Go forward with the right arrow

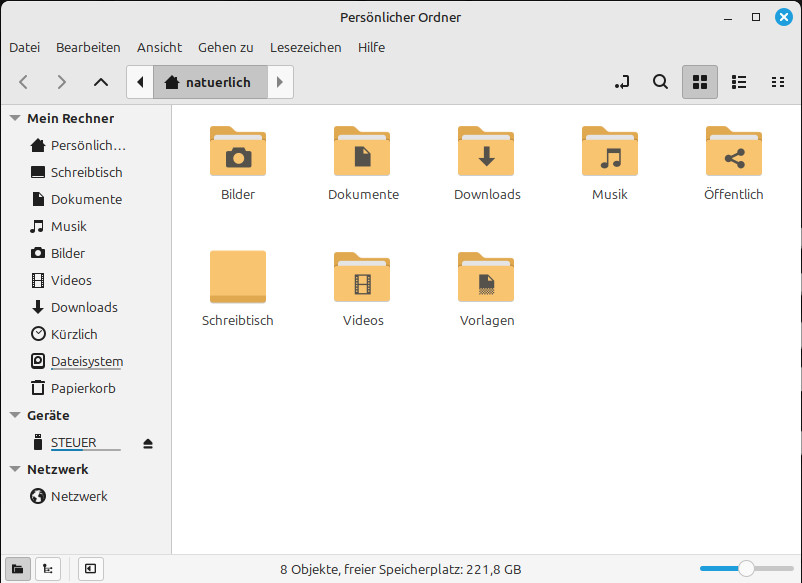61,82
